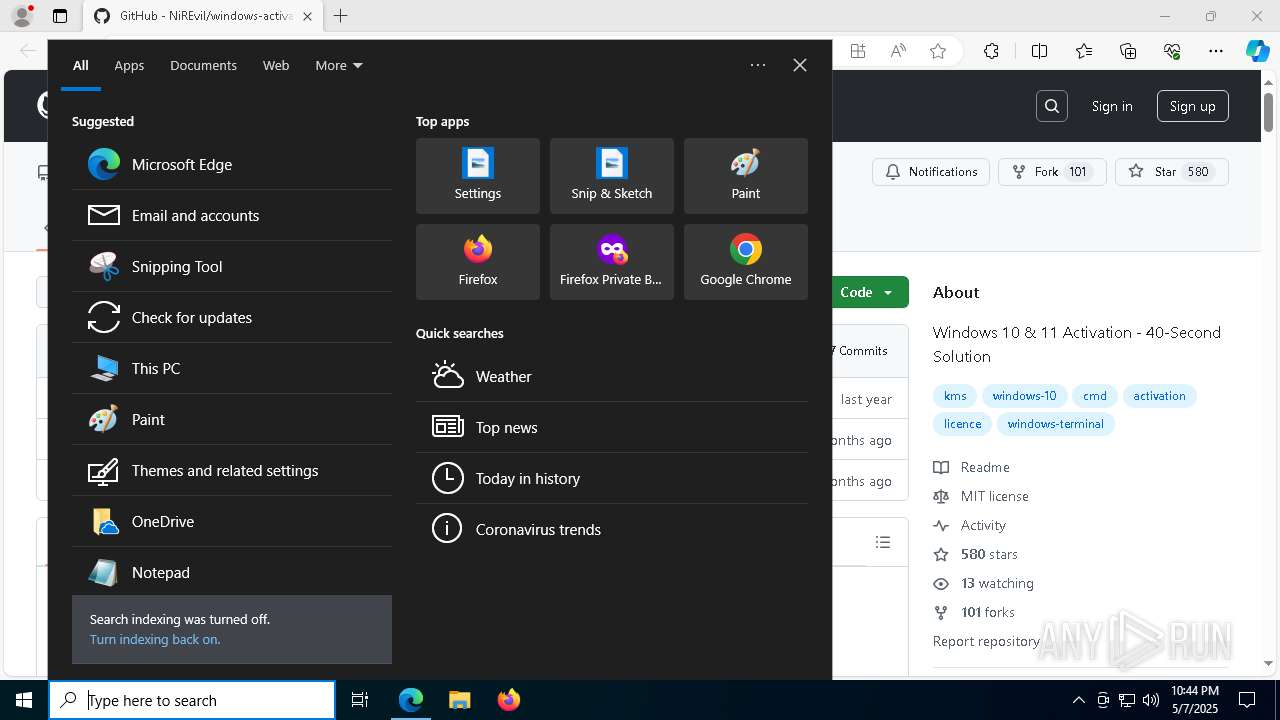Open the MIT license link
This screenshot has width=1280, height=720.
pyautogui.click(x=981, y=496)
